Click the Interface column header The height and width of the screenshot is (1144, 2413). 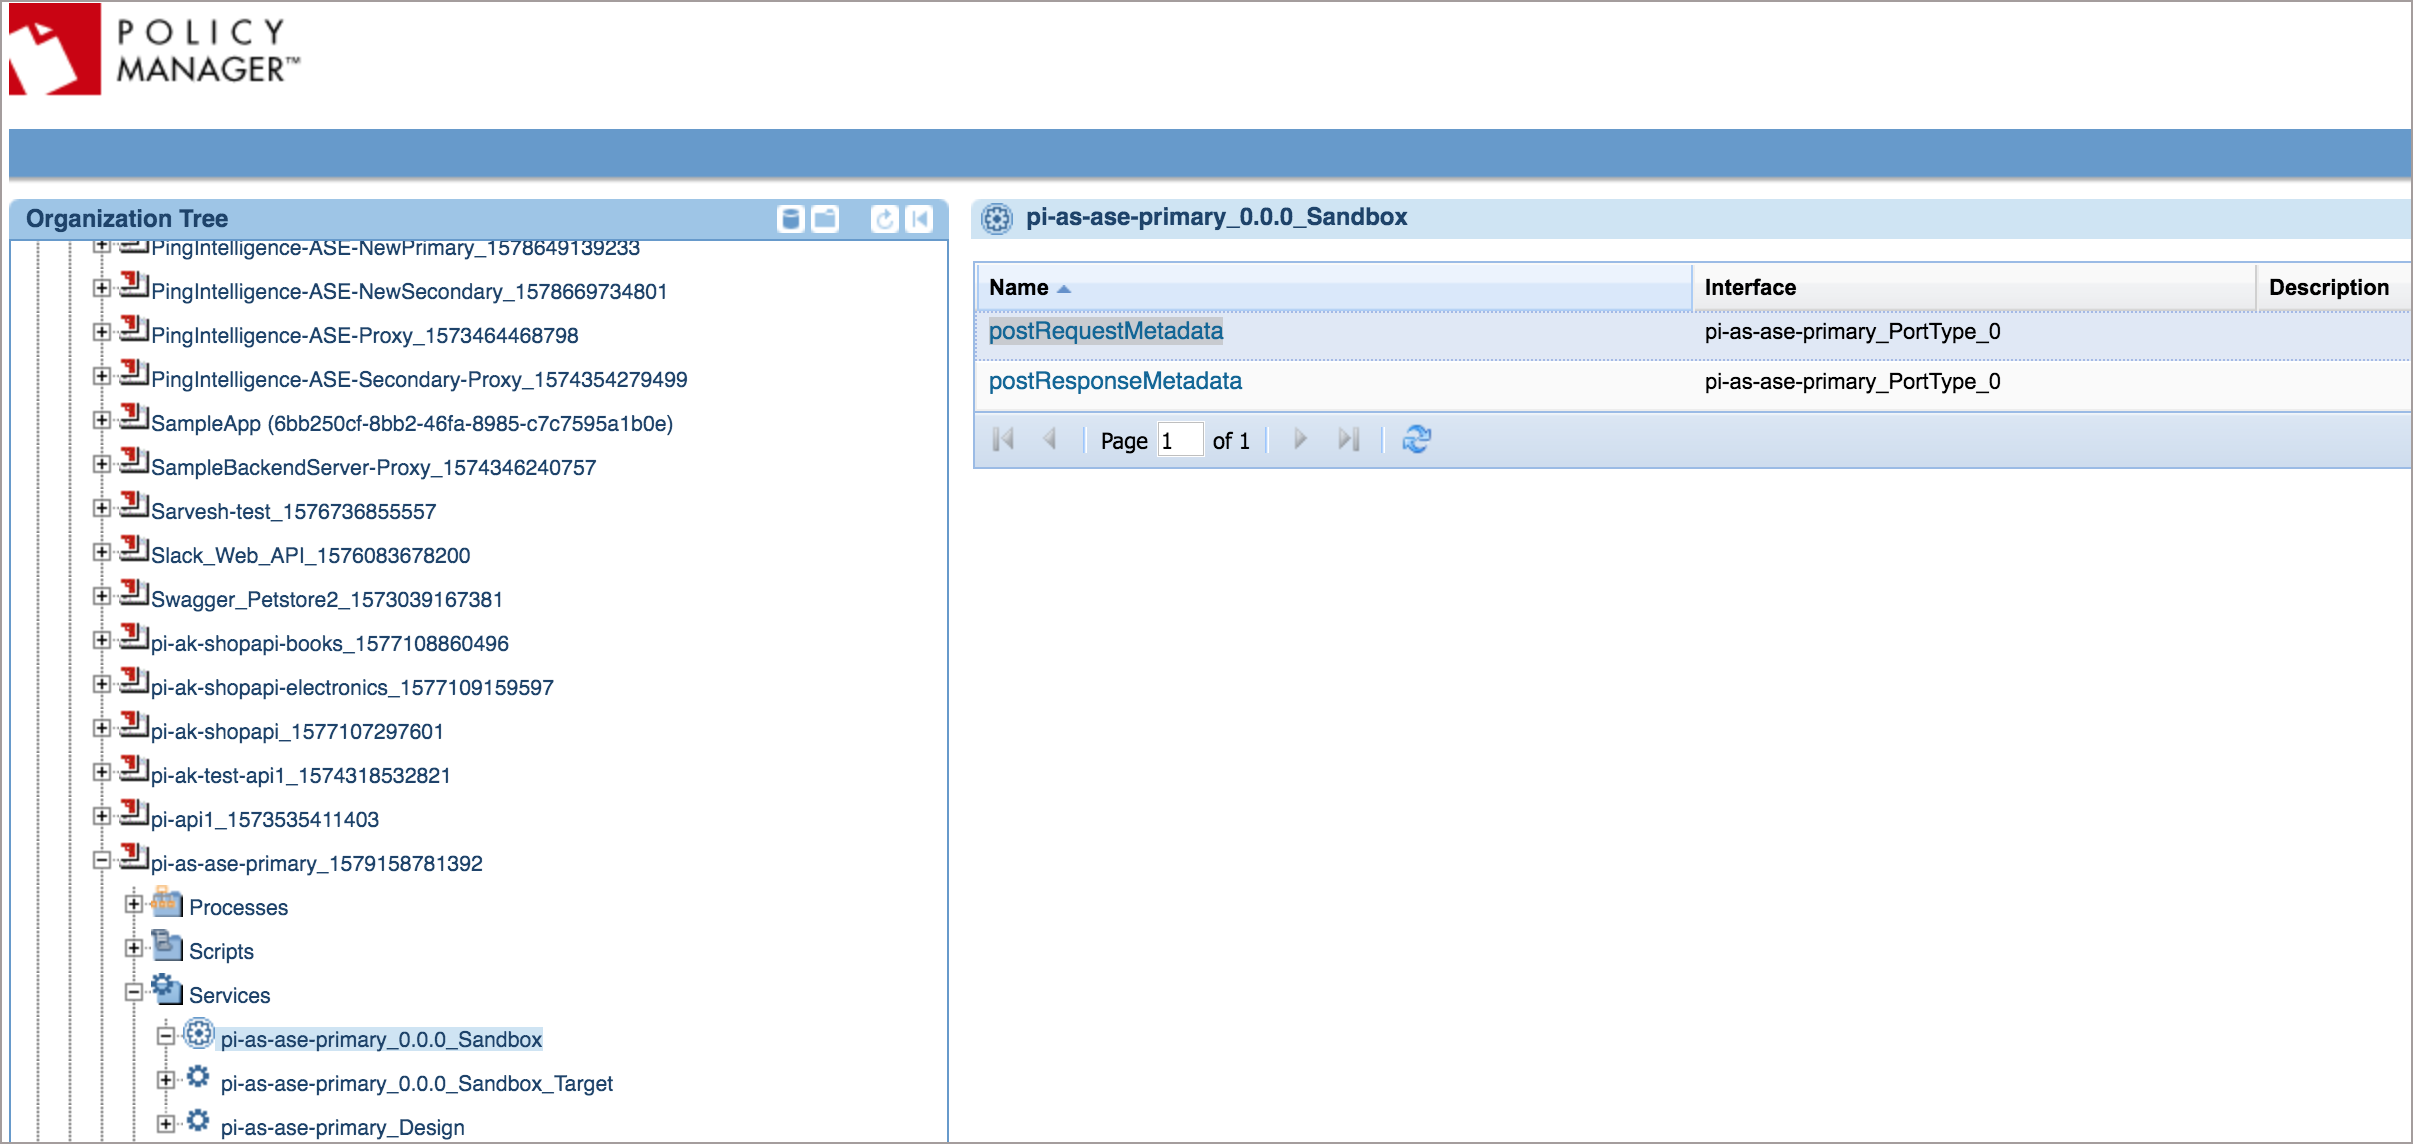click(x=1974, y=288)
